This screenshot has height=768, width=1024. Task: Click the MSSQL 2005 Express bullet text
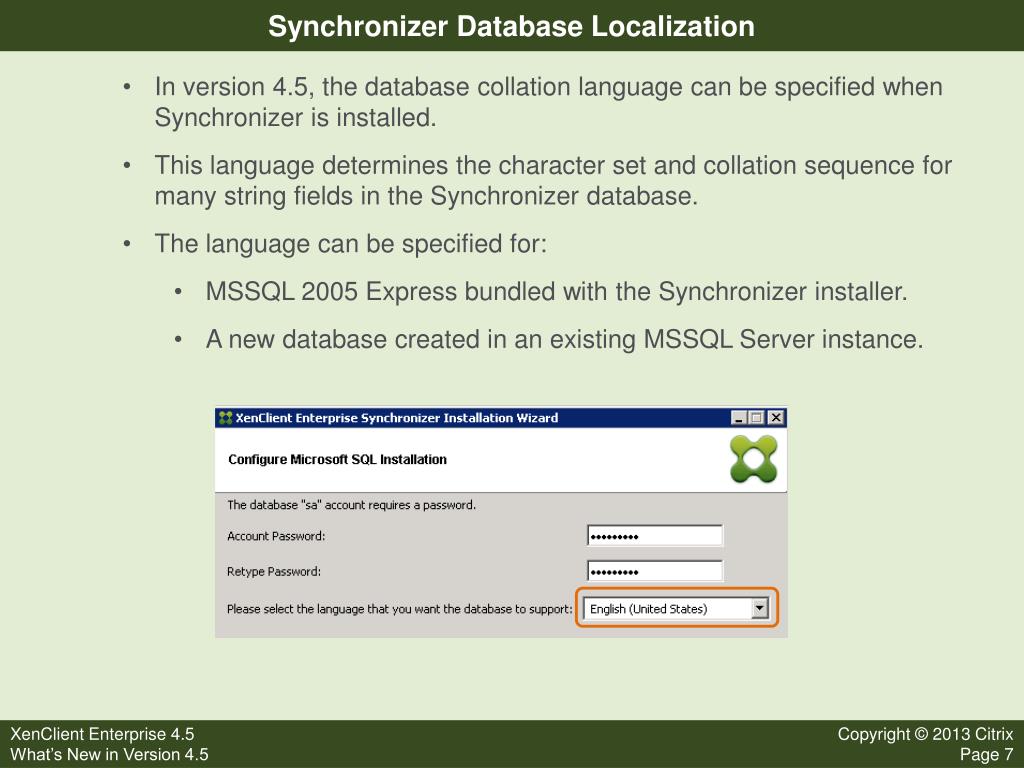(556, 292)
